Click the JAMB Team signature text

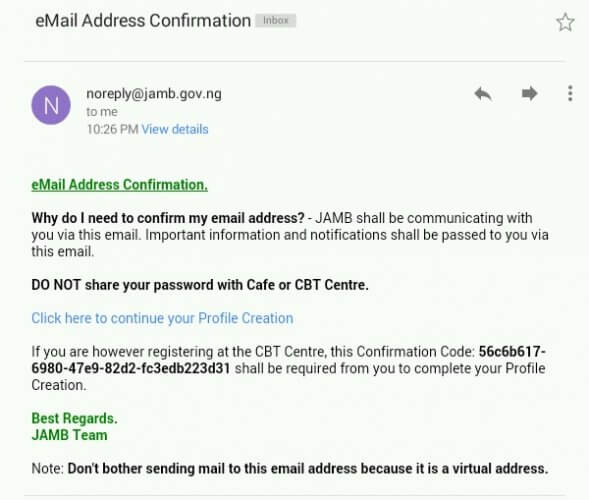pyautogui.click(x=69, y=435)
